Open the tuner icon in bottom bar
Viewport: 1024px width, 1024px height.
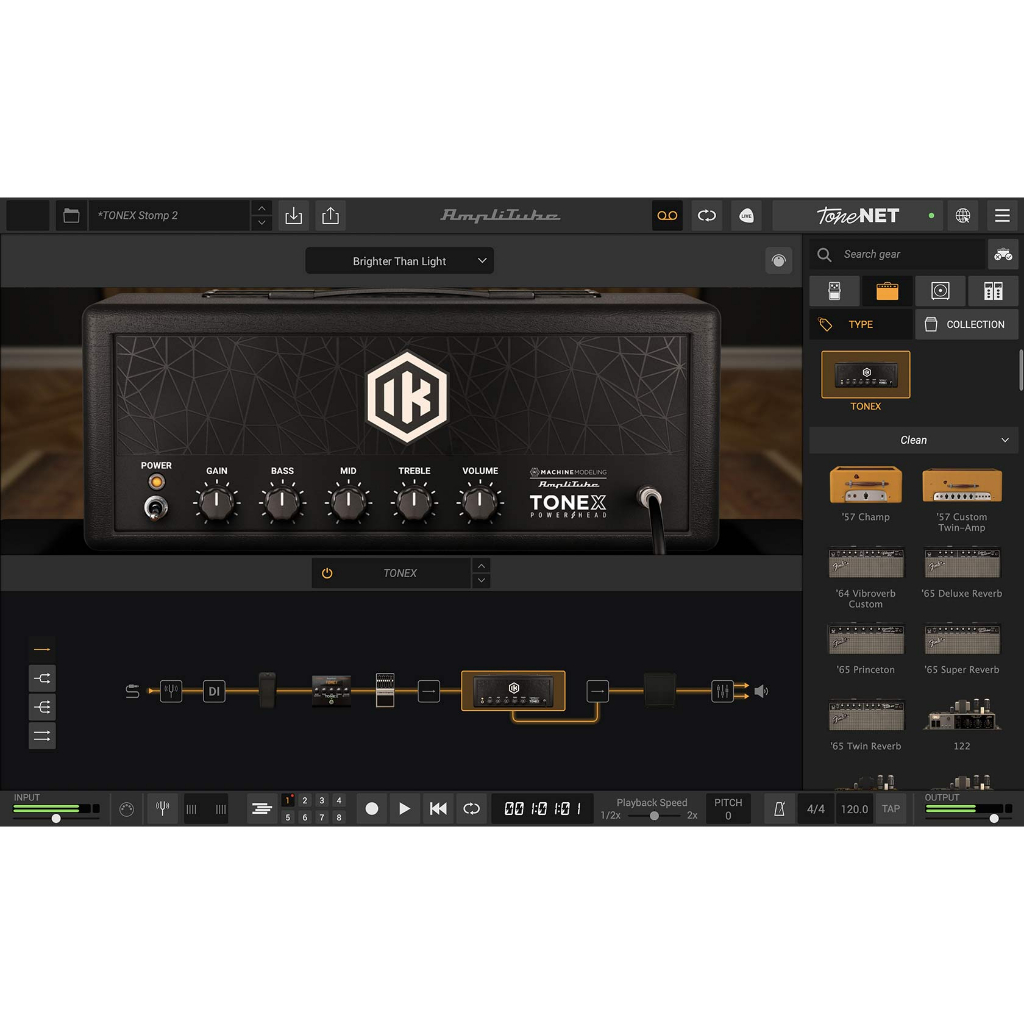point(162,809)
